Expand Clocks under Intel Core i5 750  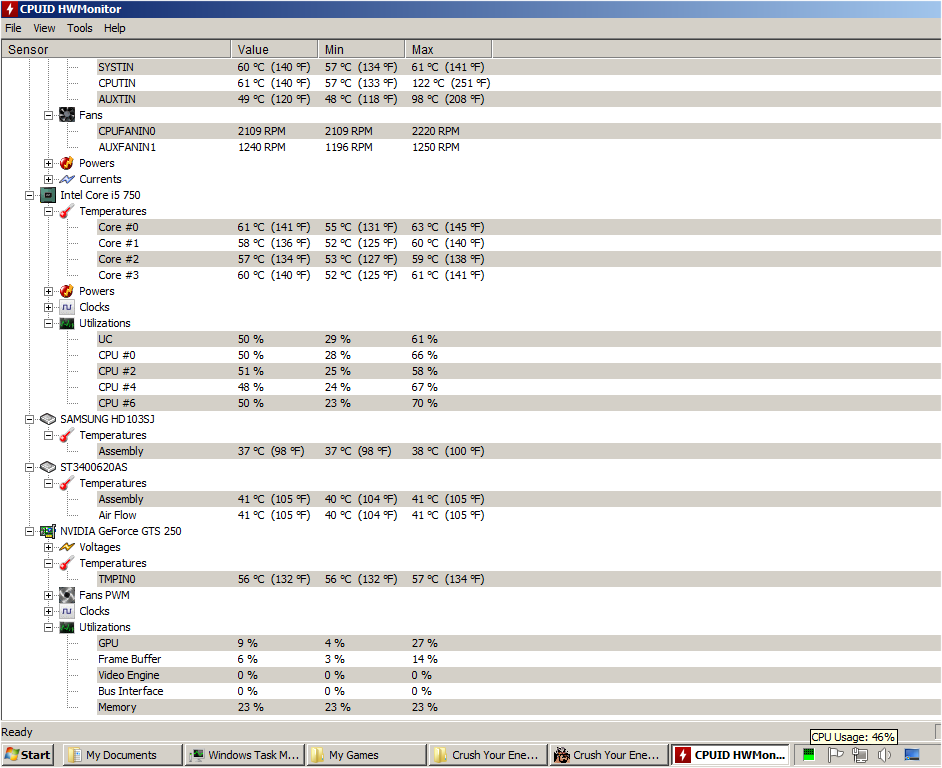(48, 307)
